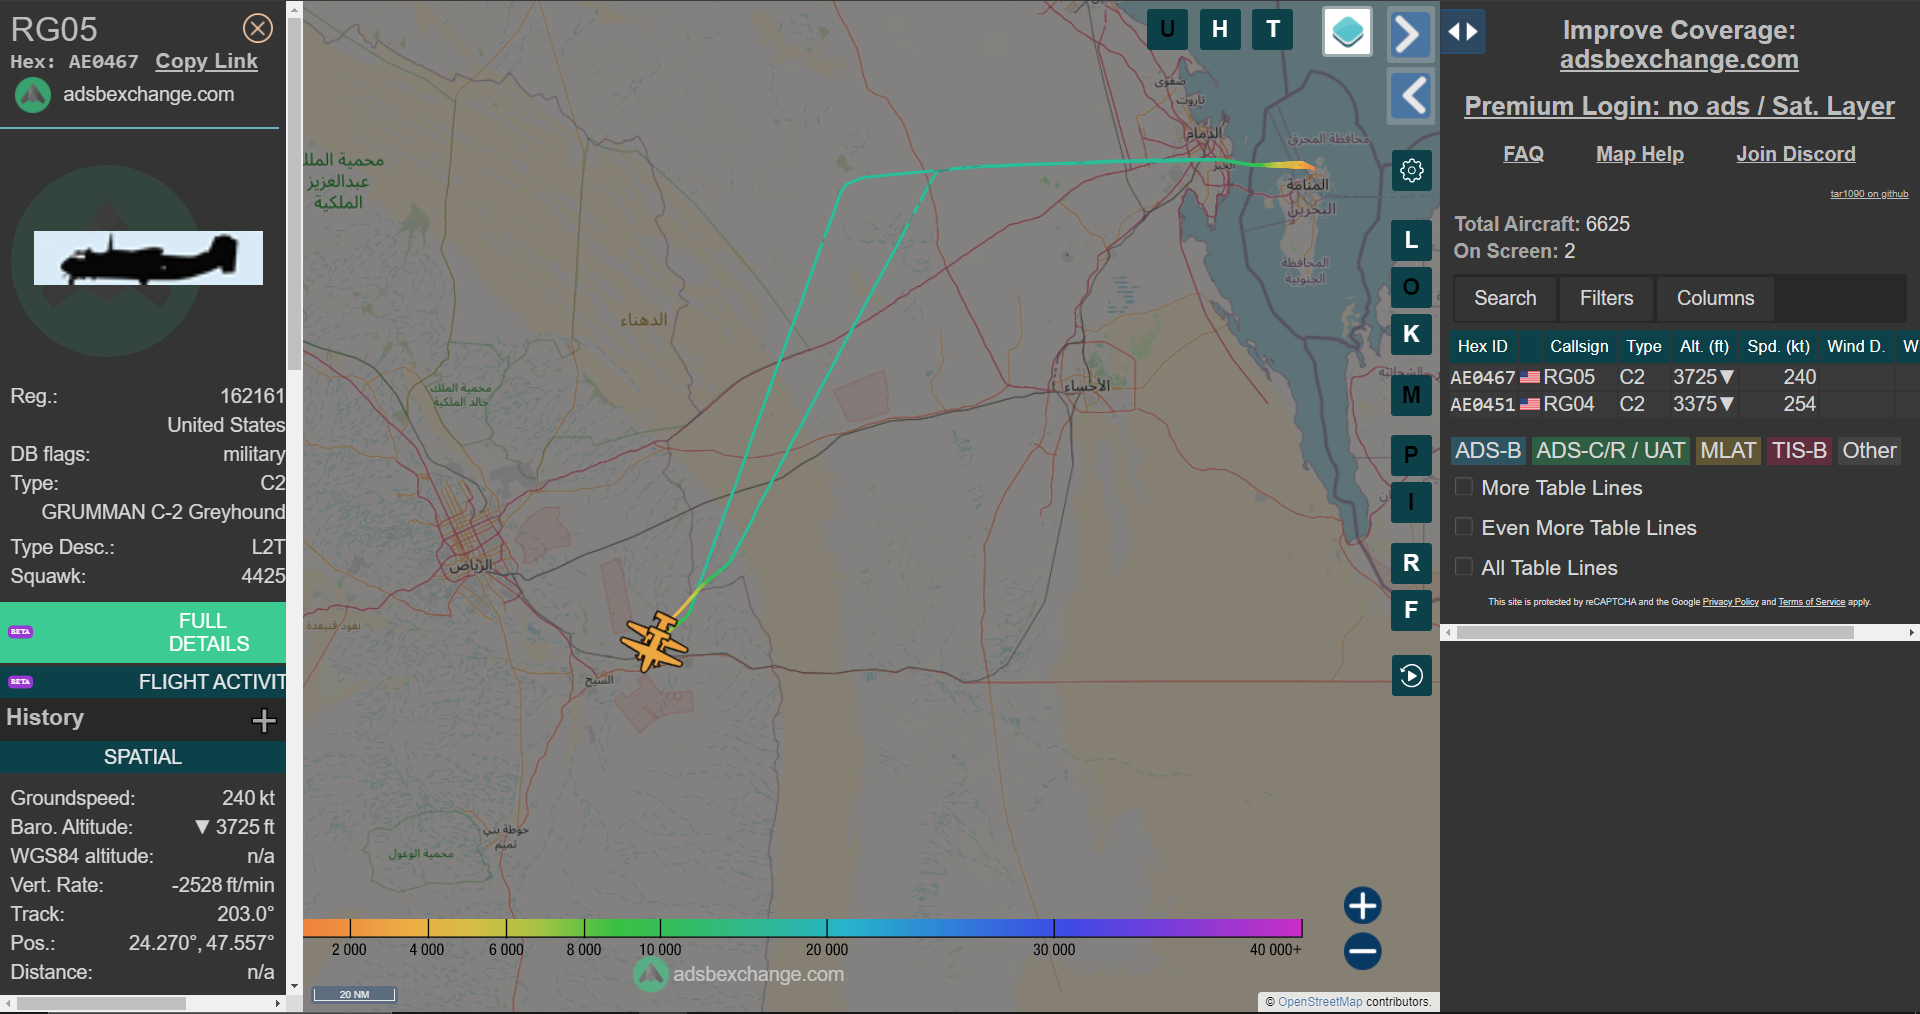
Task: Open the map layer selector
Action: pos(1347,31)
